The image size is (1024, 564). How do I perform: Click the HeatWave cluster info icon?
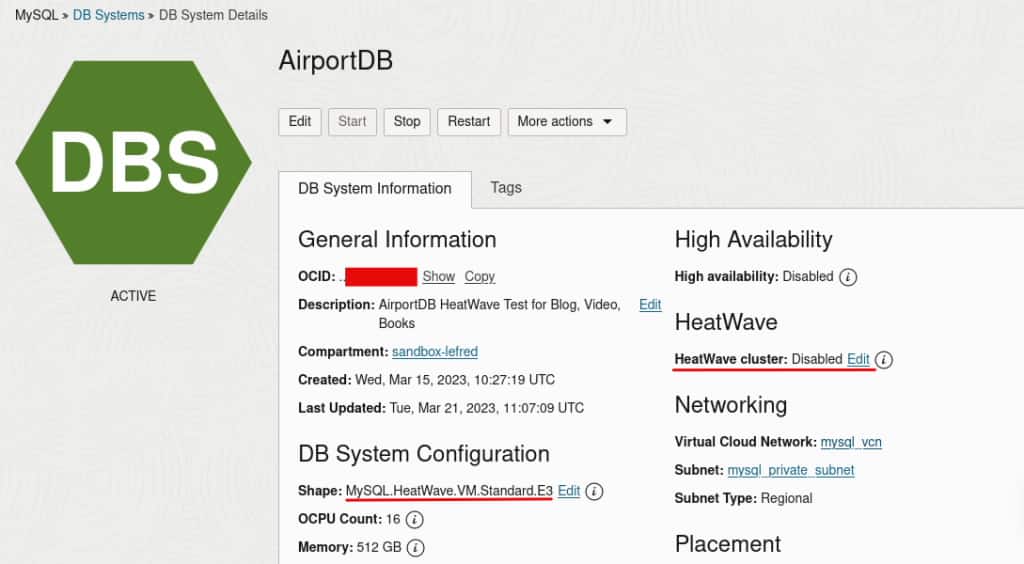click(884, 360)
